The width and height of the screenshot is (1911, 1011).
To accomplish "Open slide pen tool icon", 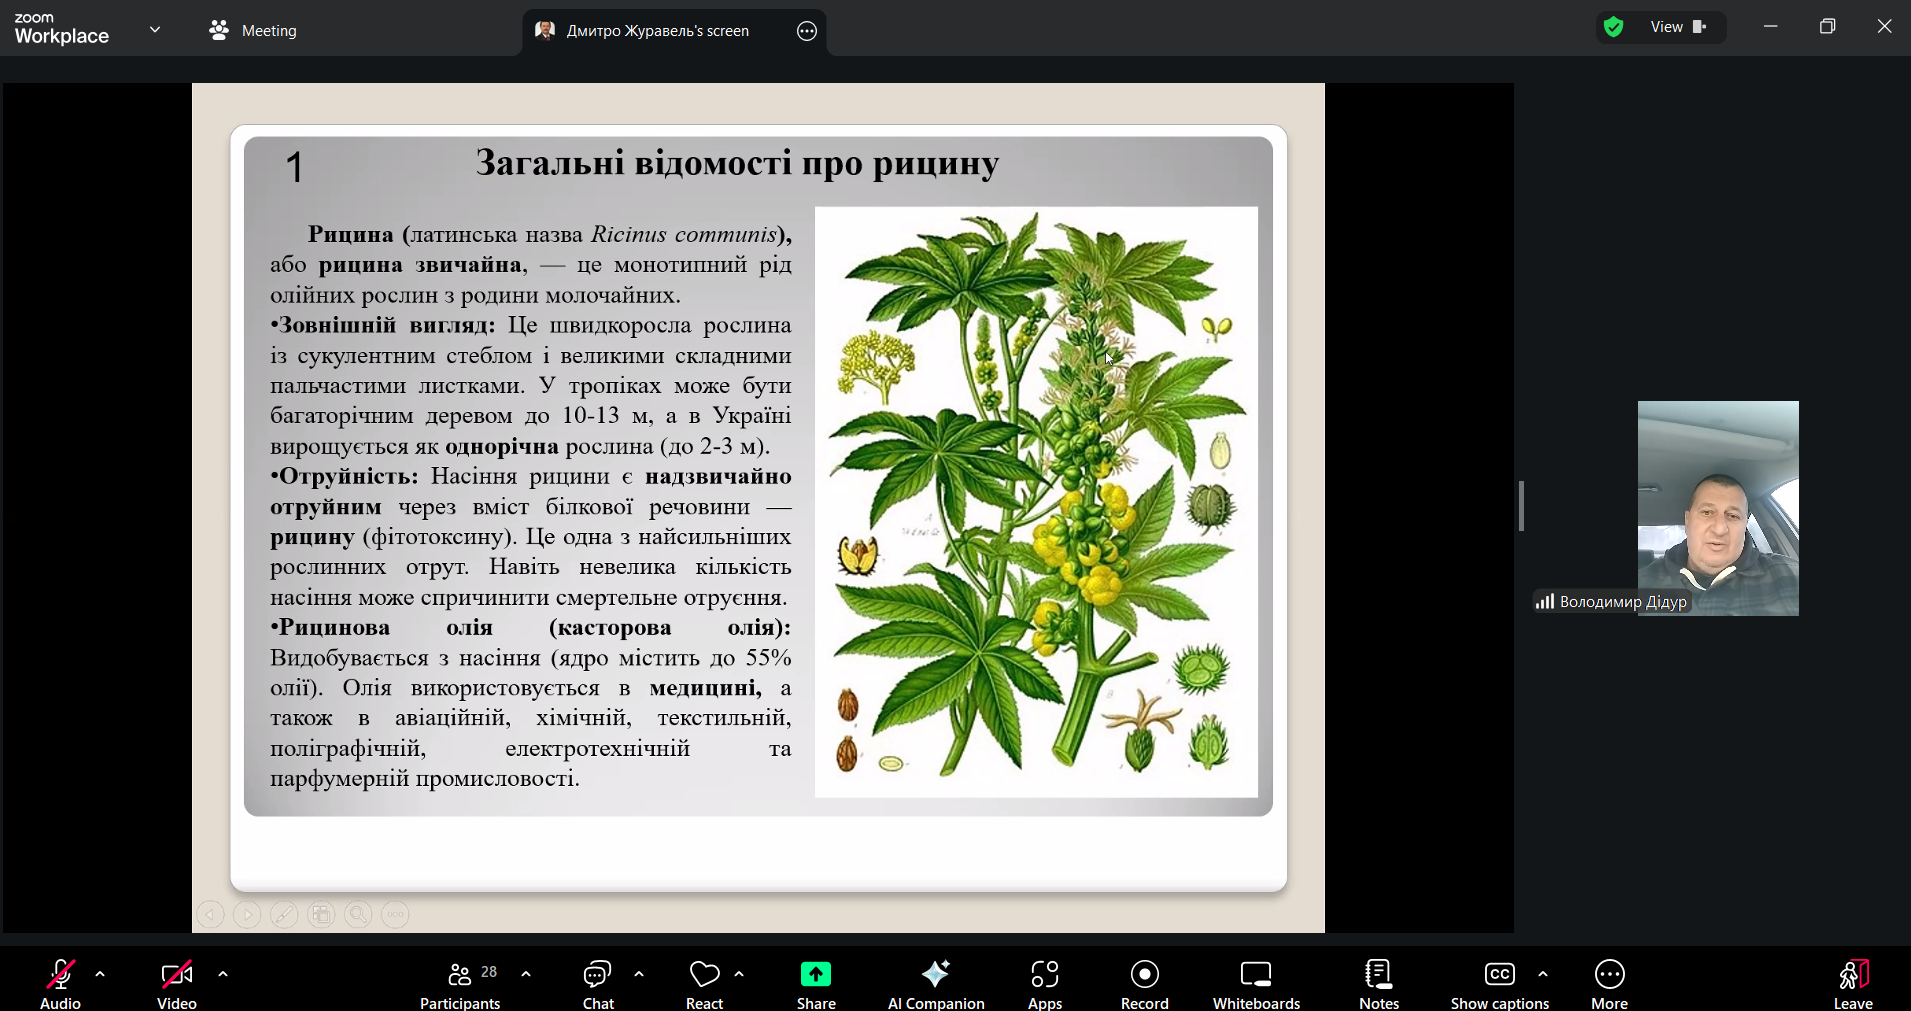I will 284,914.
